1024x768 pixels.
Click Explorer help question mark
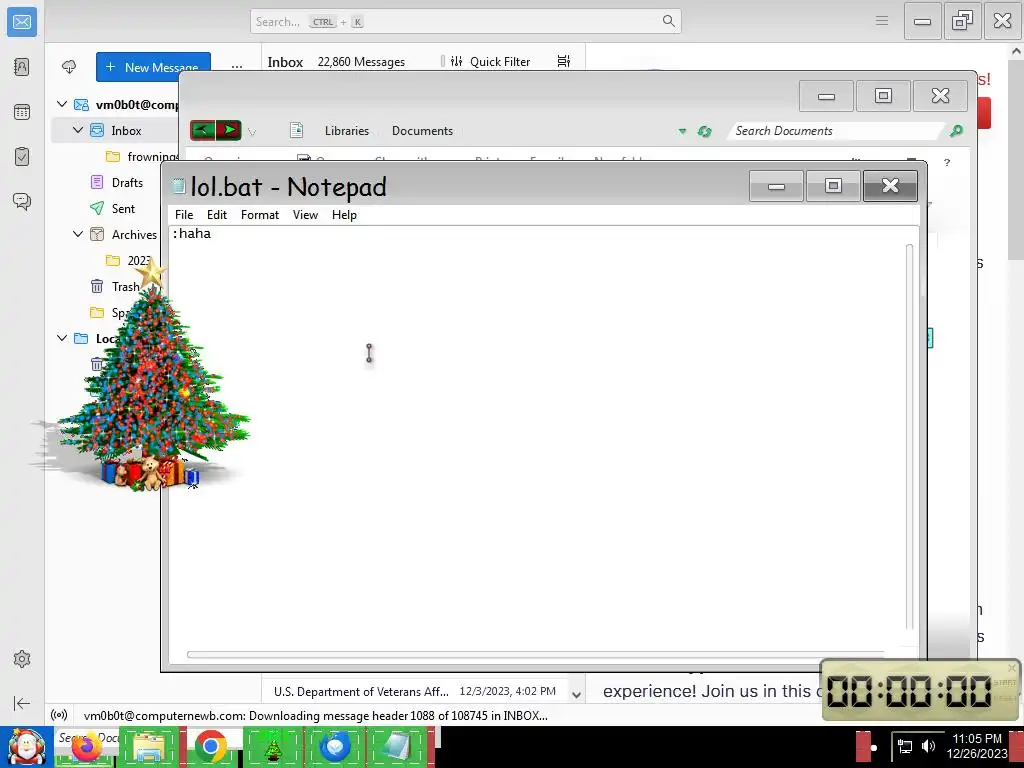click(947, 163)
